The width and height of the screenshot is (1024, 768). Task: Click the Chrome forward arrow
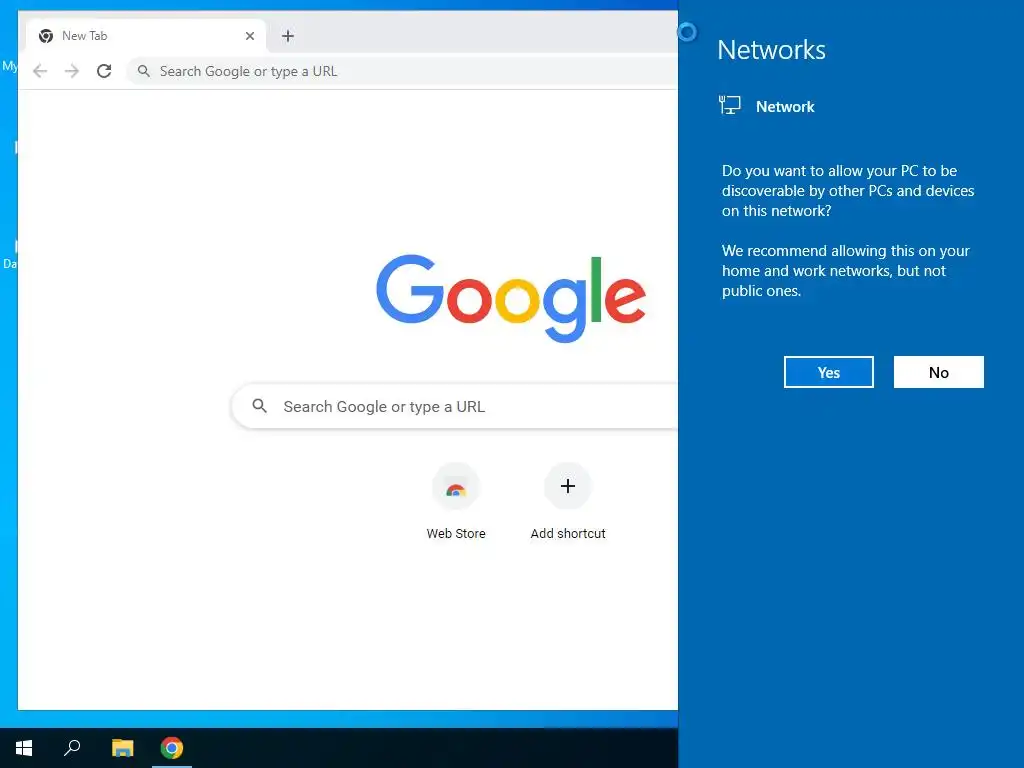point(72,71)
